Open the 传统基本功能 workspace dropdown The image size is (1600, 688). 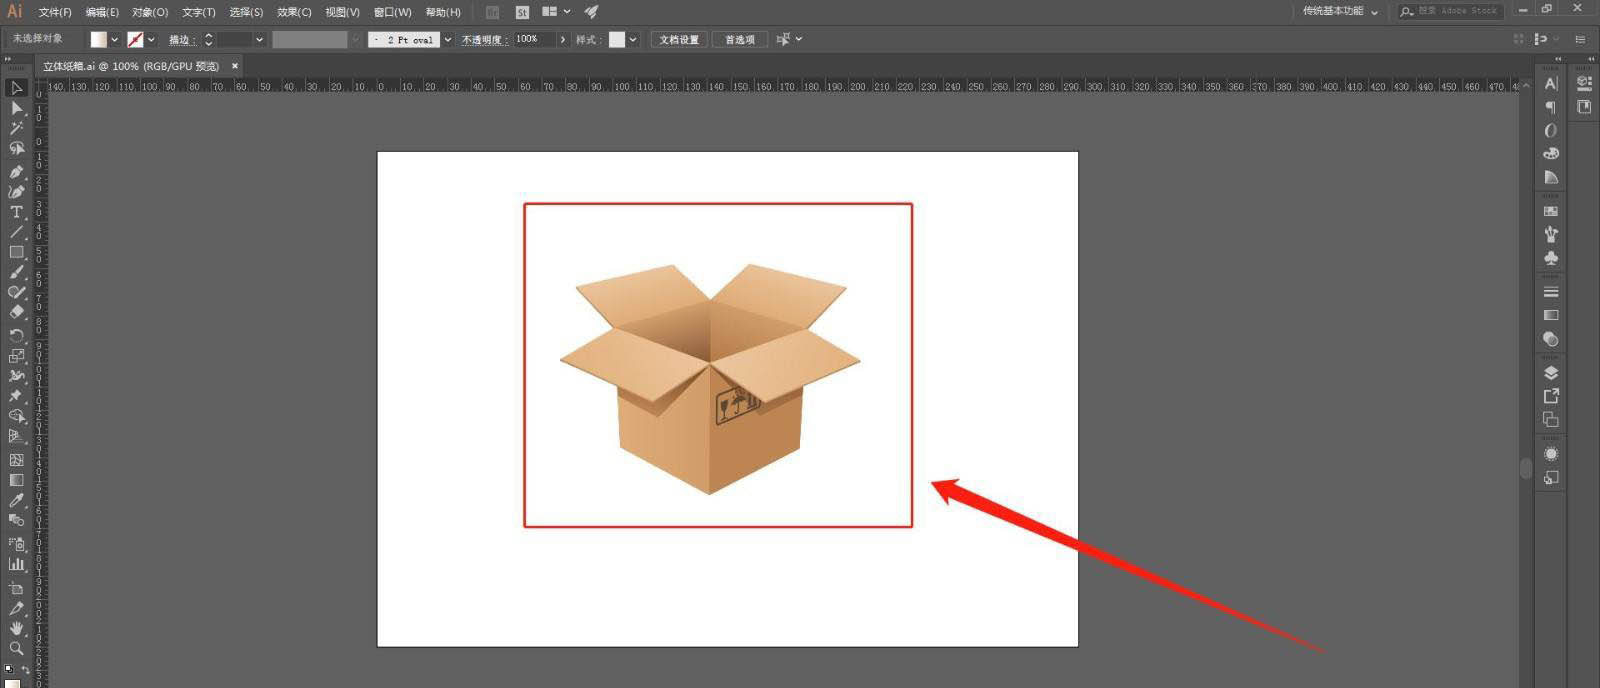coord(1340,11)
